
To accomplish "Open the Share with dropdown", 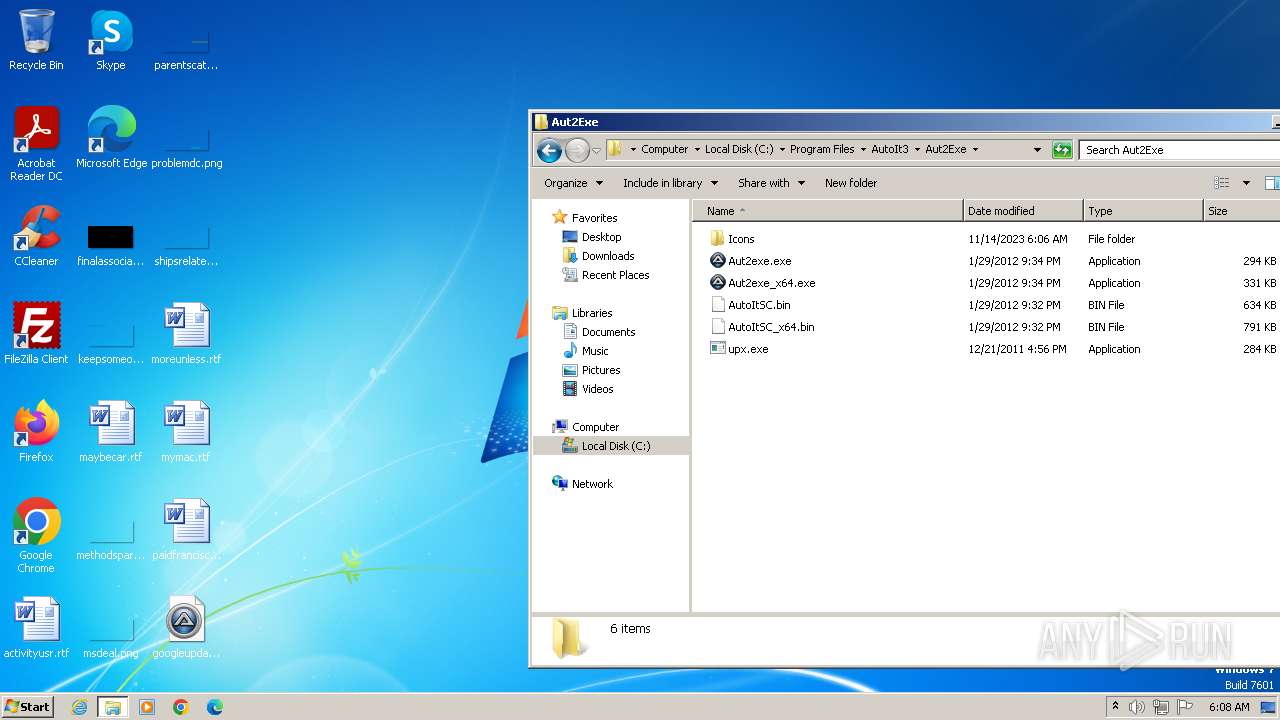I will [x=771, y=183].
